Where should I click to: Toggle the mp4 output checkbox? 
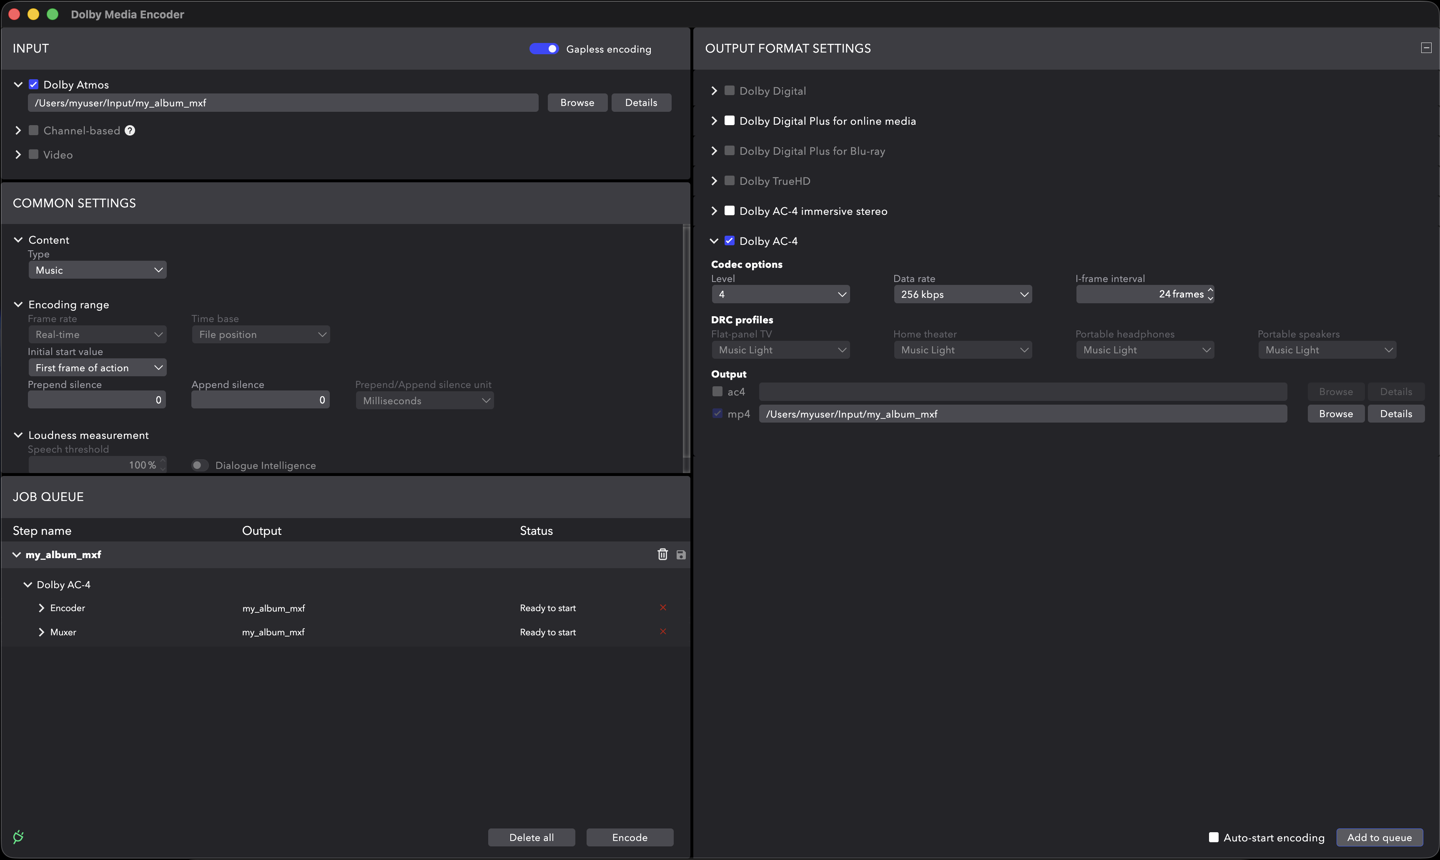click(x=717, y=414)
